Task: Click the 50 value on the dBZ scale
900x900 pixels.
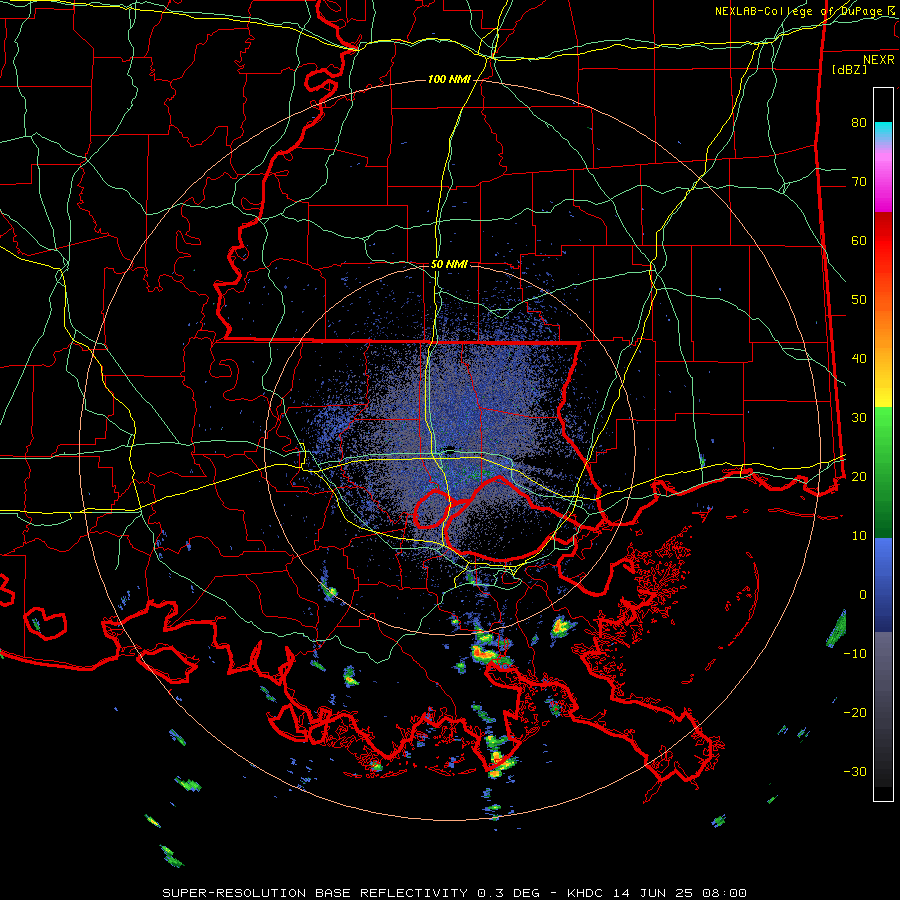Action: pyautogui.click(x=859, y=300)
